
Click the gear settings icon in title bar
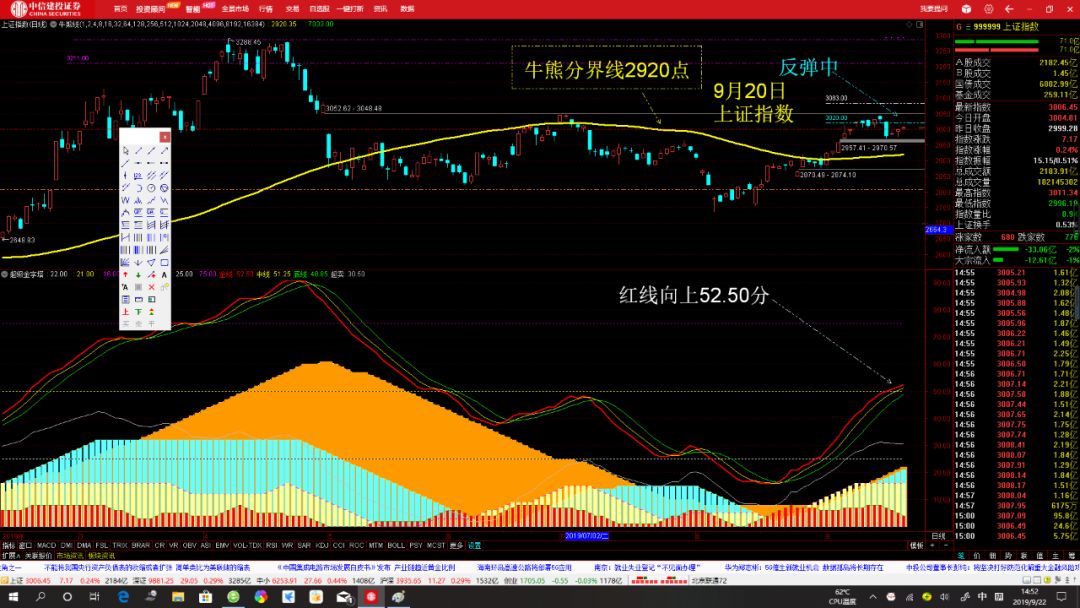pyautogui.click(x=988, y=9)
